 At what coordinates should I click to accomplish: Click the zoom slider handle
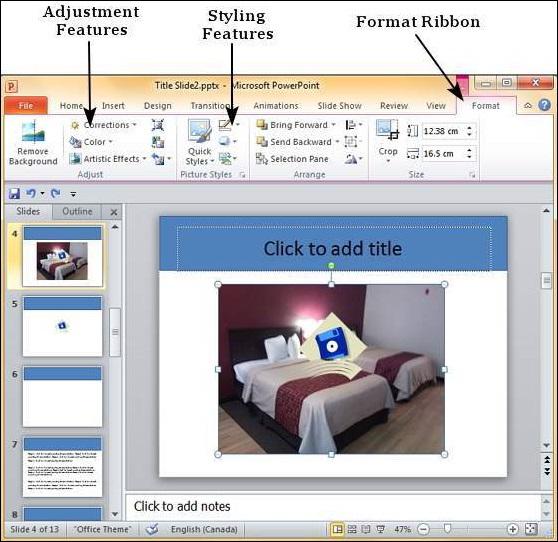coord(448,529)
